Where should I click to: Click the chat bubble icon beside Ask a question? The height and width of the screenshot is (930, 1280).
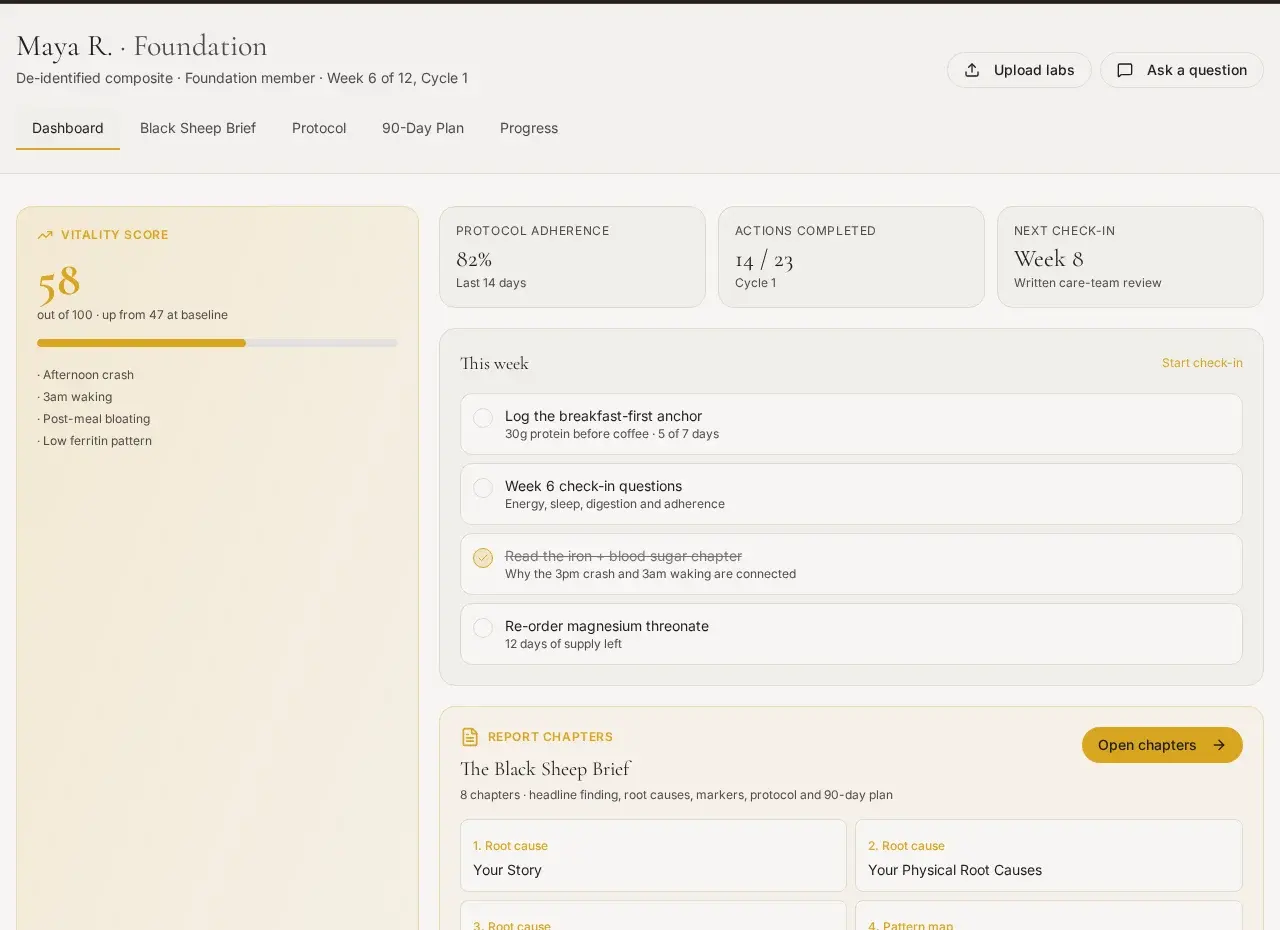click(1125, 70)
